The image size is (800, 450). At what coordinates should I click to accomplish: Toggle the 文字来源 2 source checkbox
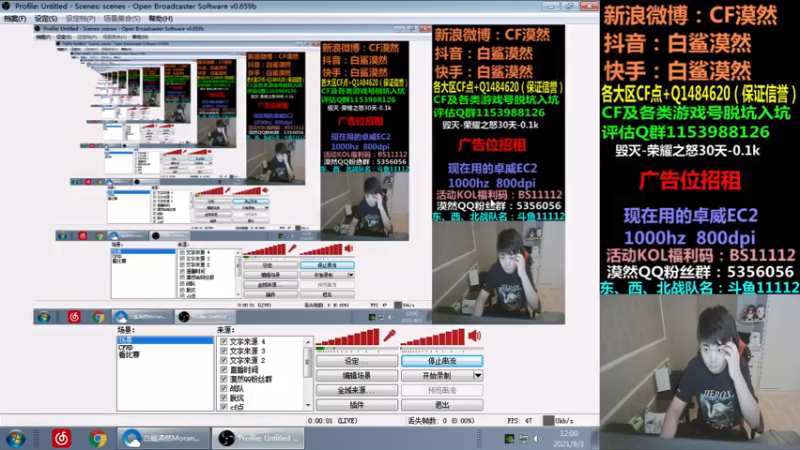click(x=223, y=360)
